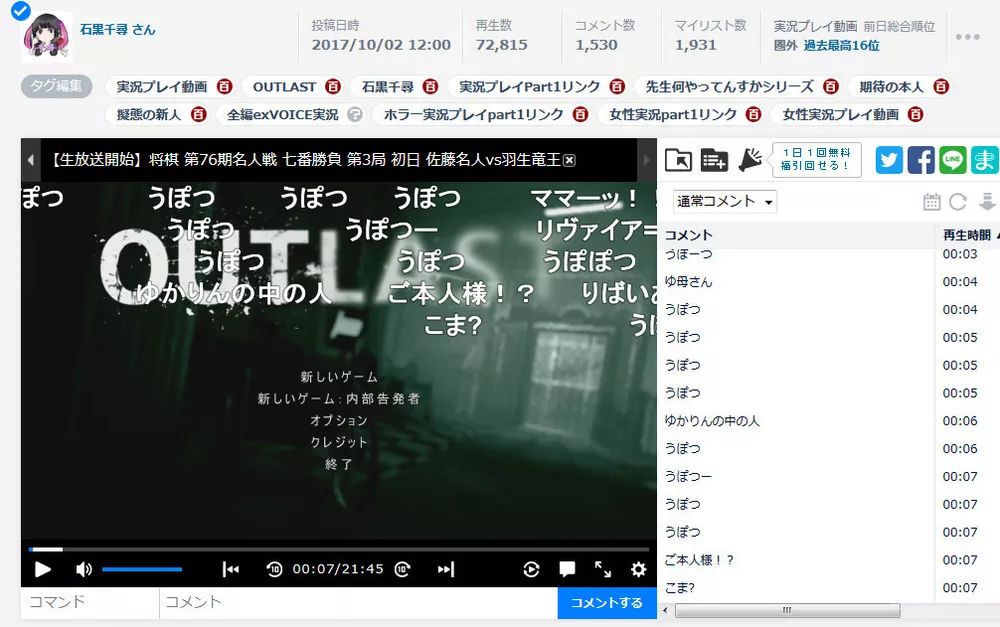Click the party cracker cheer icon

751,159
